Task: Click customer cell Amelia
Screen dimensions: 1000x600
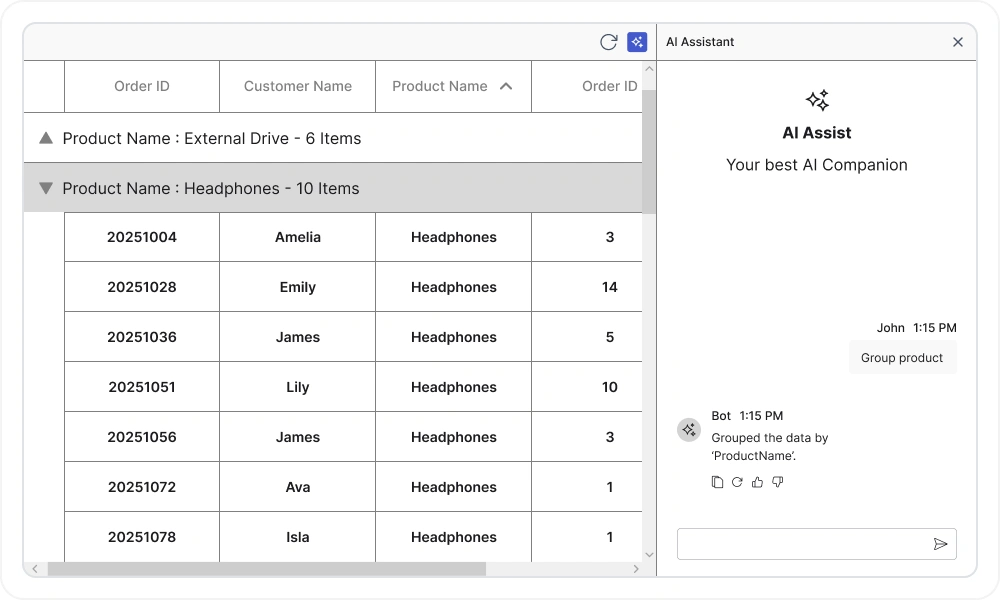Action: click(298, 237)
